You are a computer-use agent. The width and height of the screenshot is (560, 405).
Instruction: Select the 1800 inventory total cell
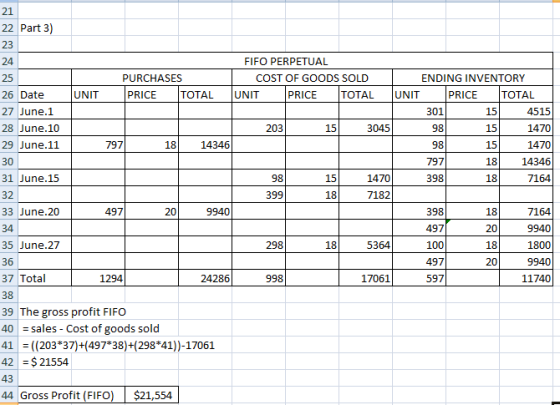[526, 245]
